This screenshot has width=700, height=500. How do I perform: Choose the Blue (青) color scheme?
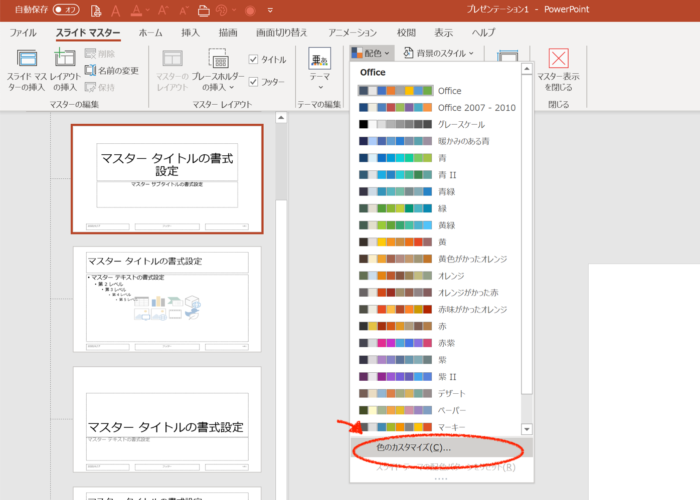pos(435,158)
